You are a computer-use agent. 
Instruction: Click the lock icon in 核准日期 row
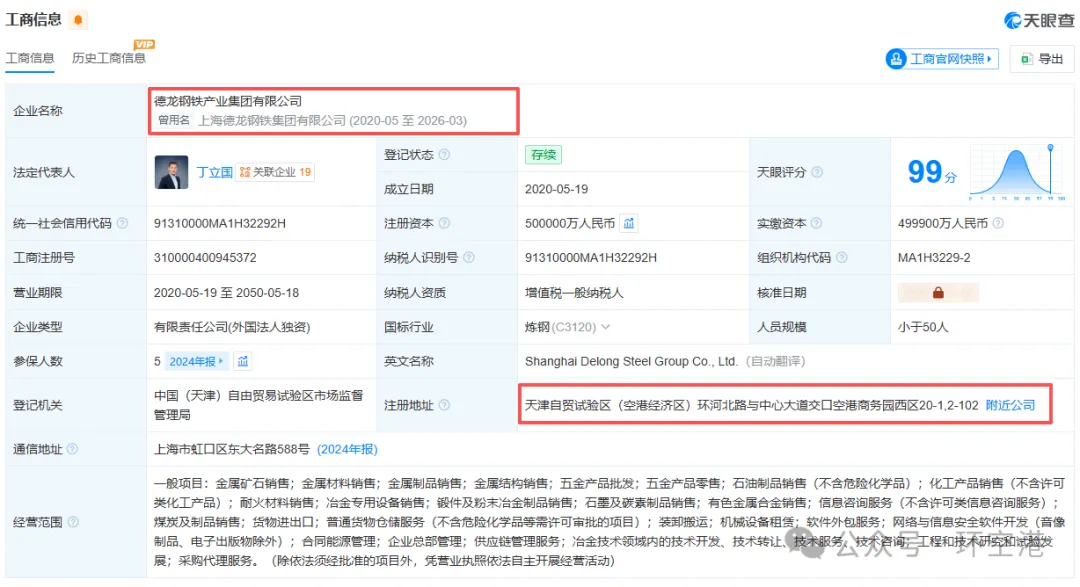(938, 293)
